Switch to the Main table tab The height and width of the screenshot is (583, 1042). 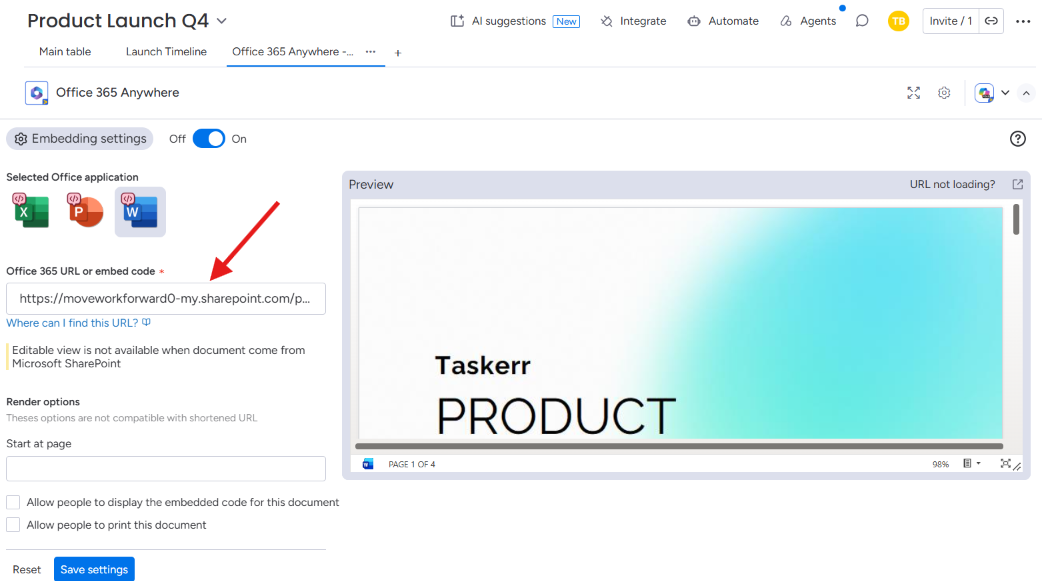(x=65, y=52)
